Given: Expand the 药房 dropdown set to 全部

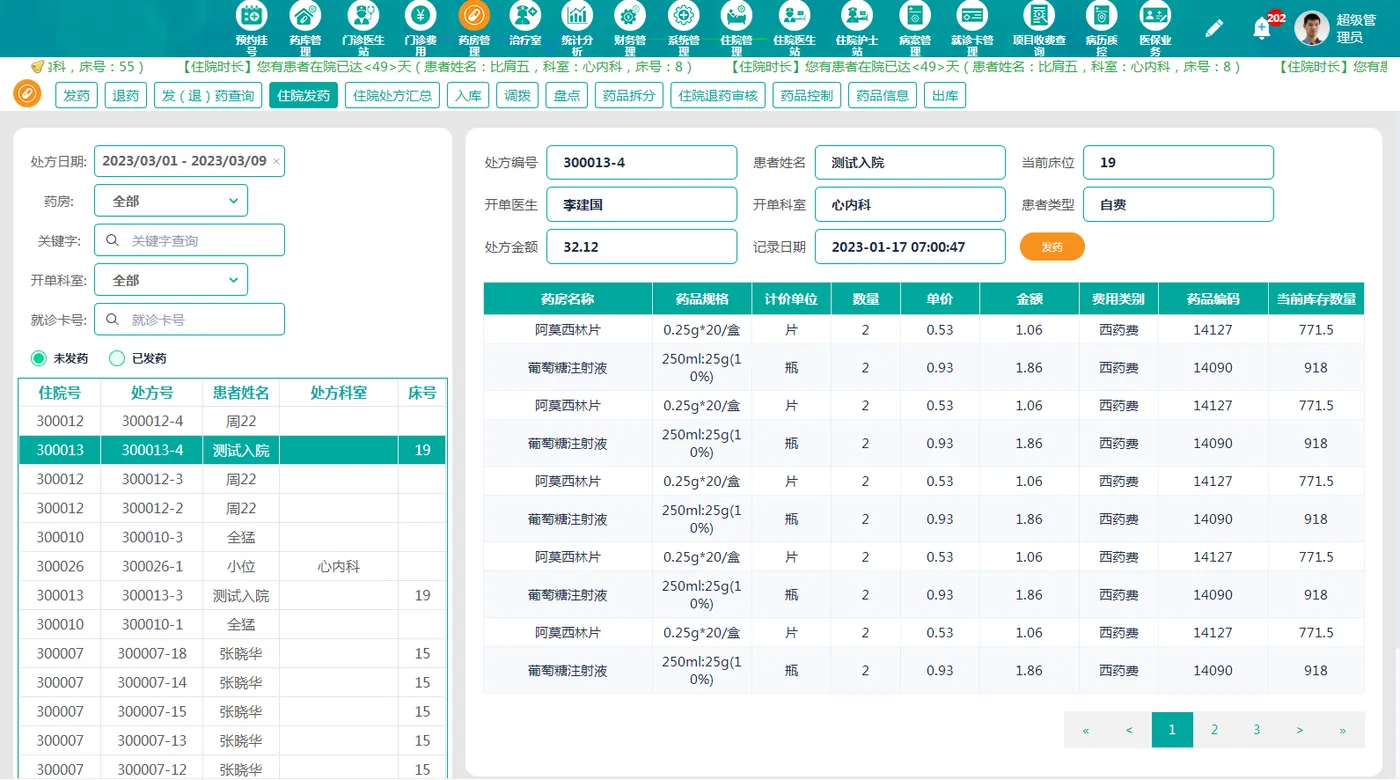Looking at the screenshot, I should [x=171, y=201].
